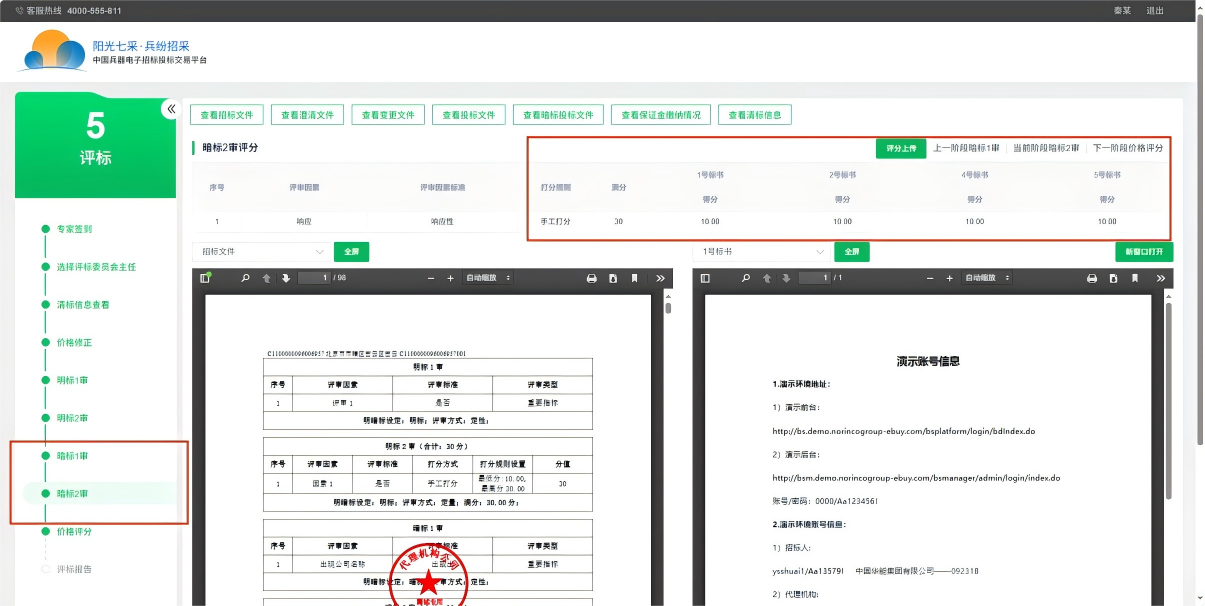
Task: Toggle sidebar in the right PDF viewer
Action: (x=705, y=278)
